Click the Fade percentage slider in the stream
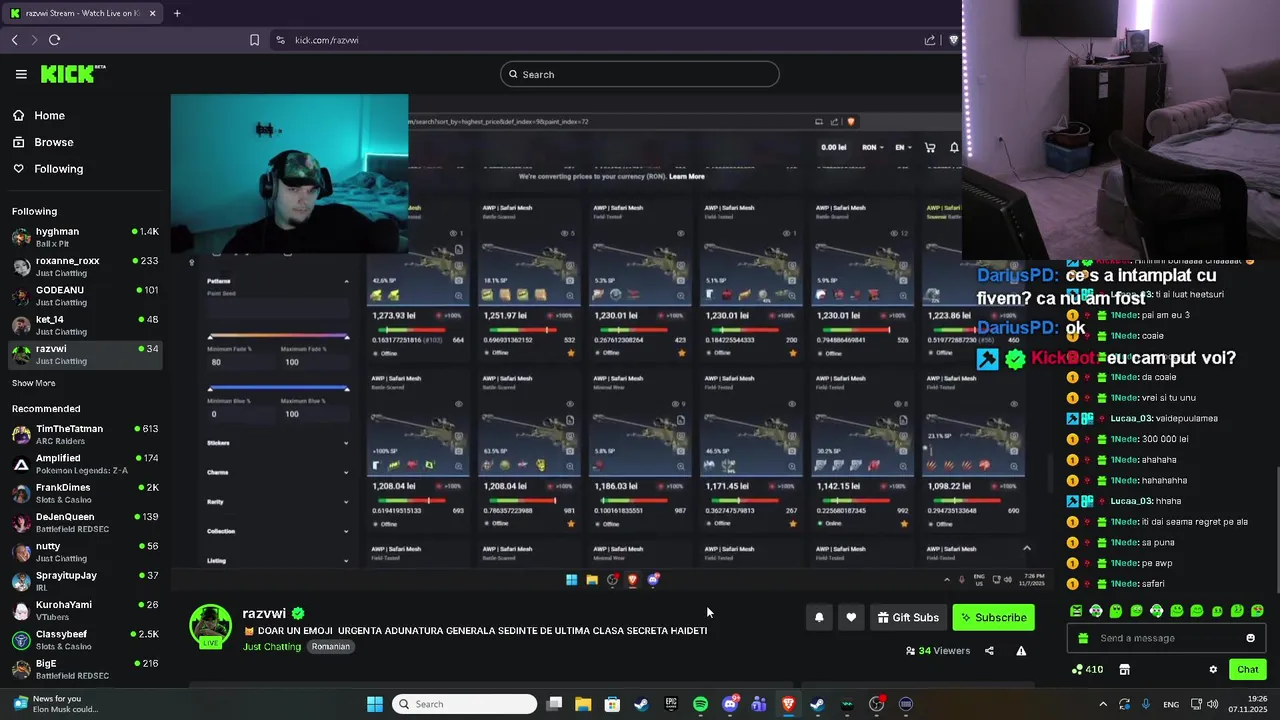This screenshot has height=720, width=1280. point(278,337)
